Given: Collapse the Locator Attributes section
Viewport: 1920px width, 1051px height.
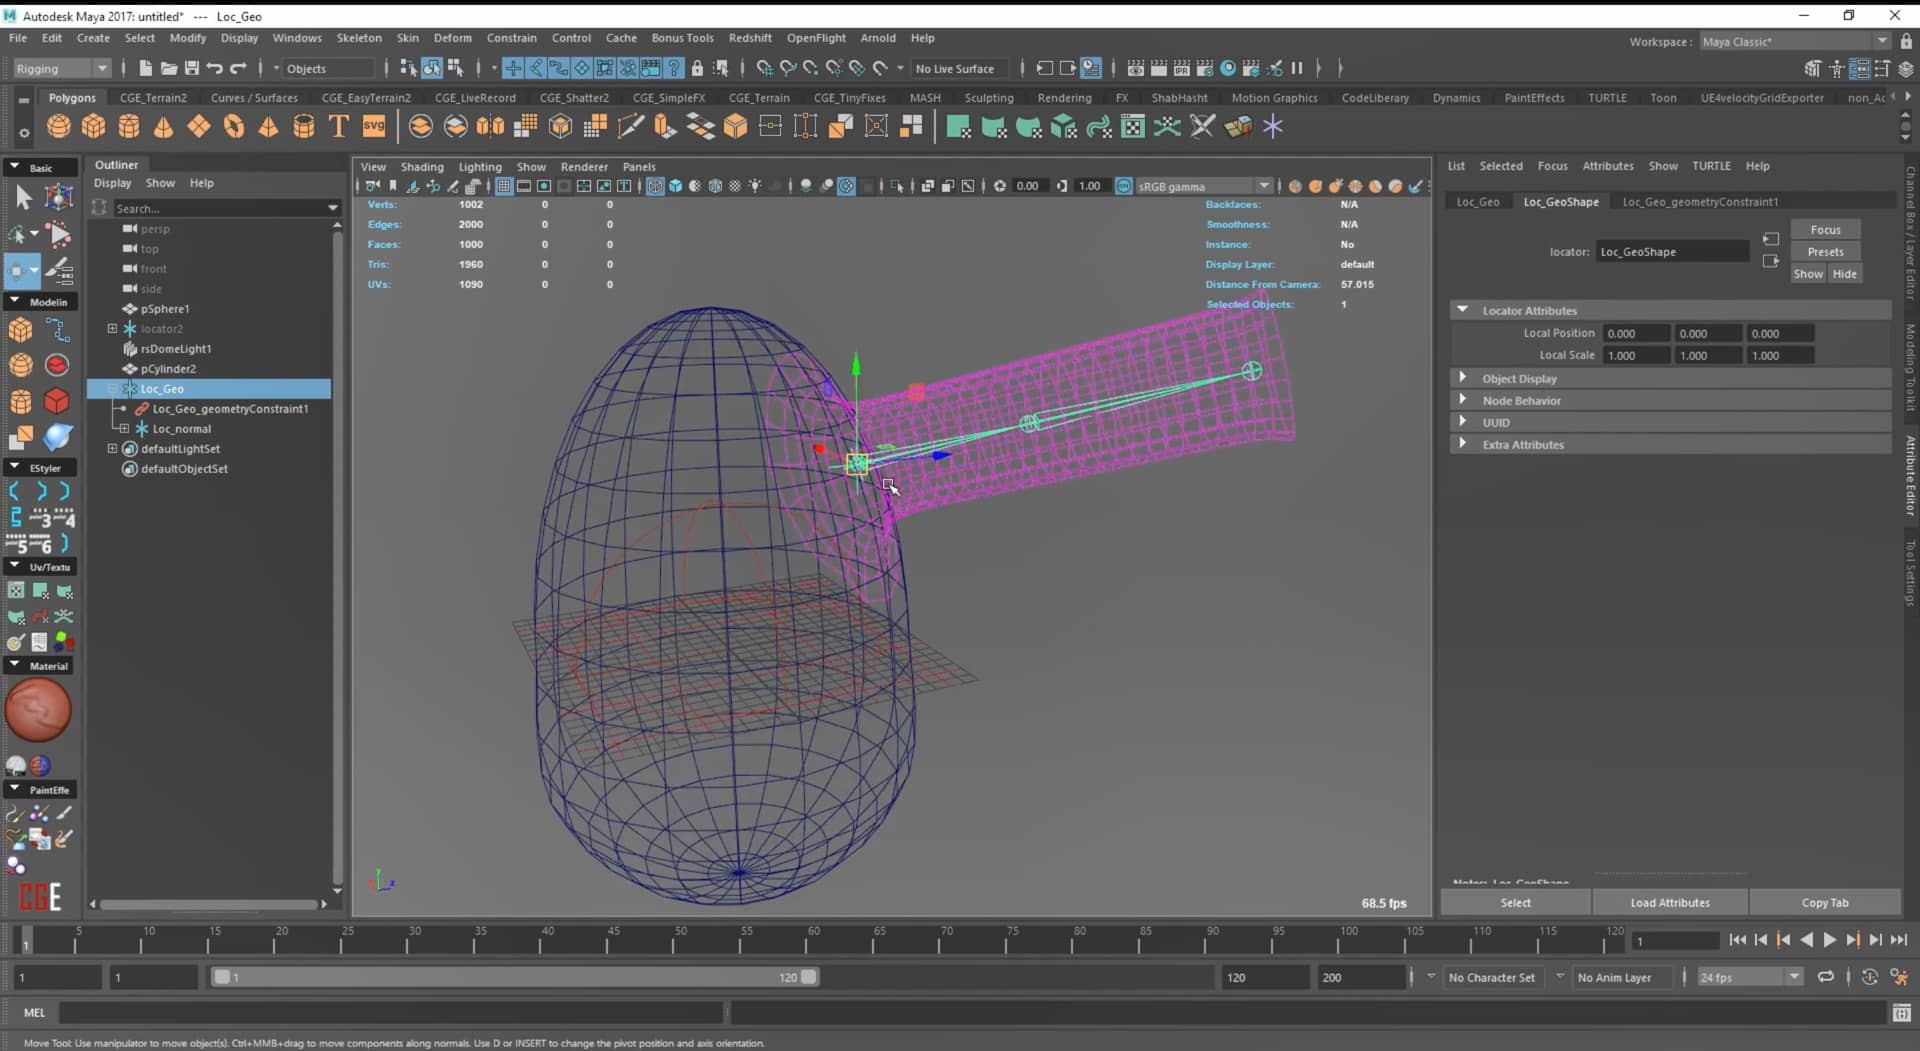Looking at the screenshot, I should 1464,310.
